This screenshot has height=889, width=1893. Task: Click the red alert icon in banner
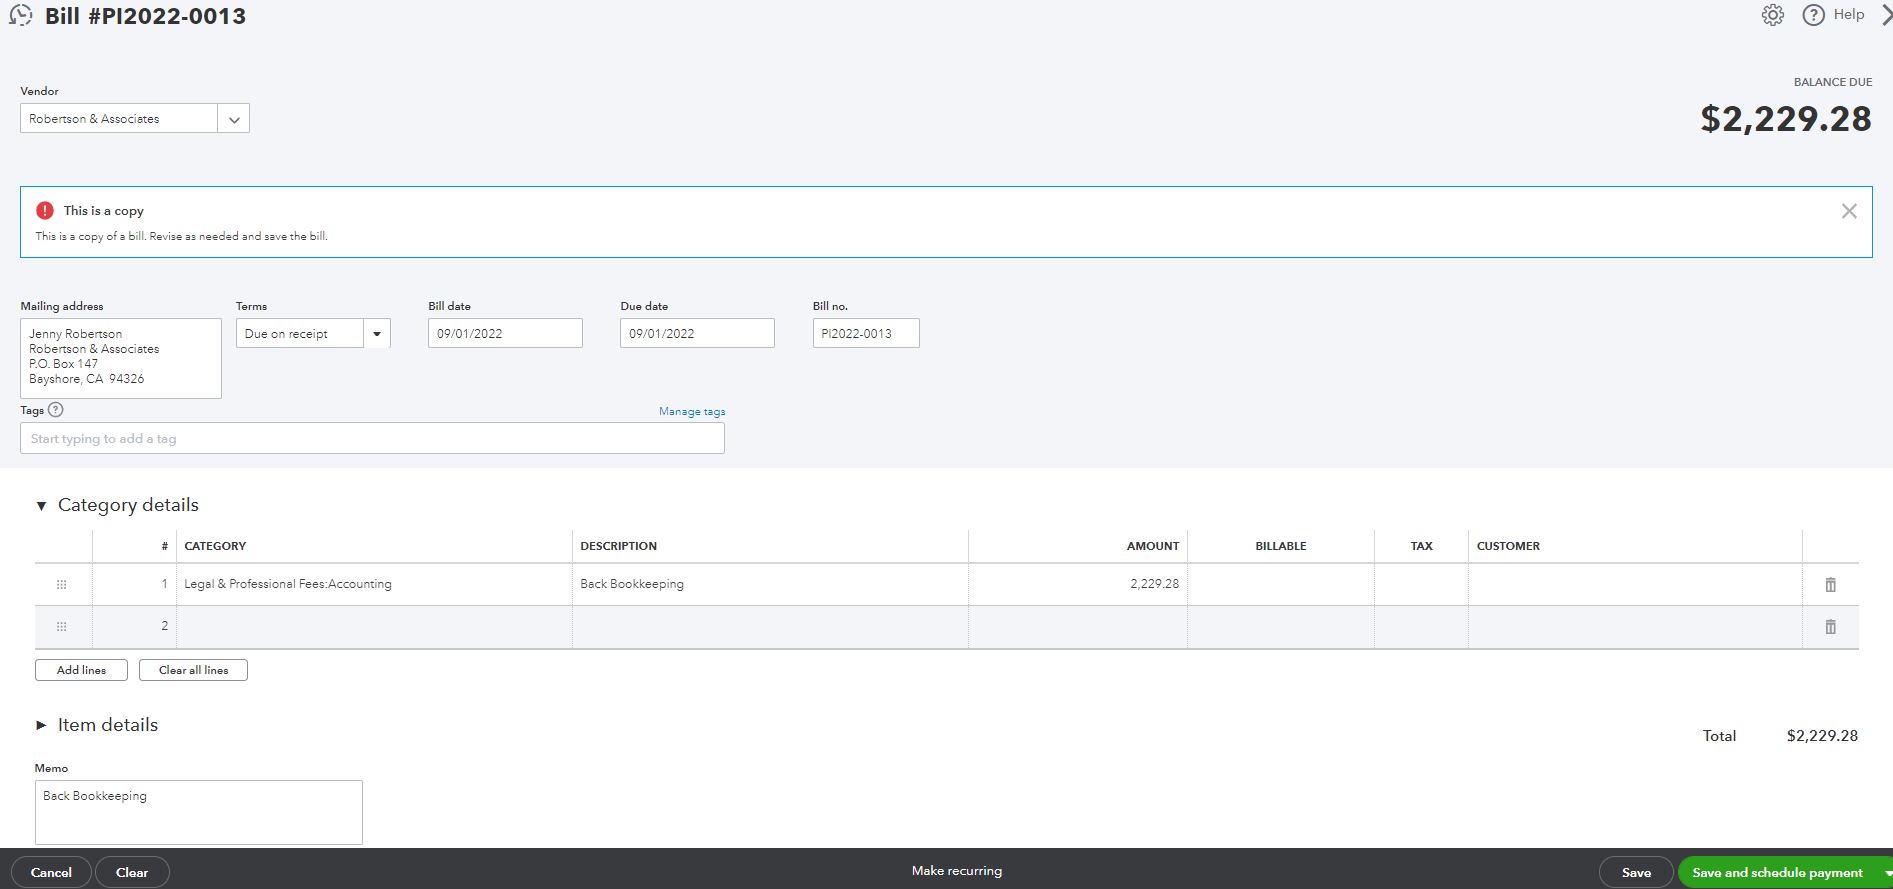pos(45,210)
